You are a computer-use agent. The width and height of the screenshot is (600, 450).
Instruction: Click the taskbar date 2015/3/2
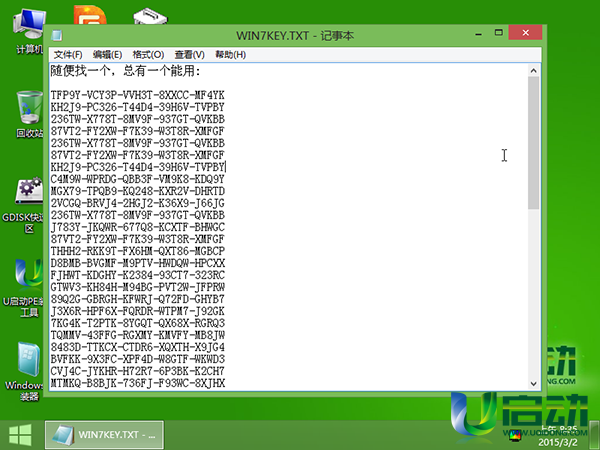pyautogui.click(x=558, y=442)
